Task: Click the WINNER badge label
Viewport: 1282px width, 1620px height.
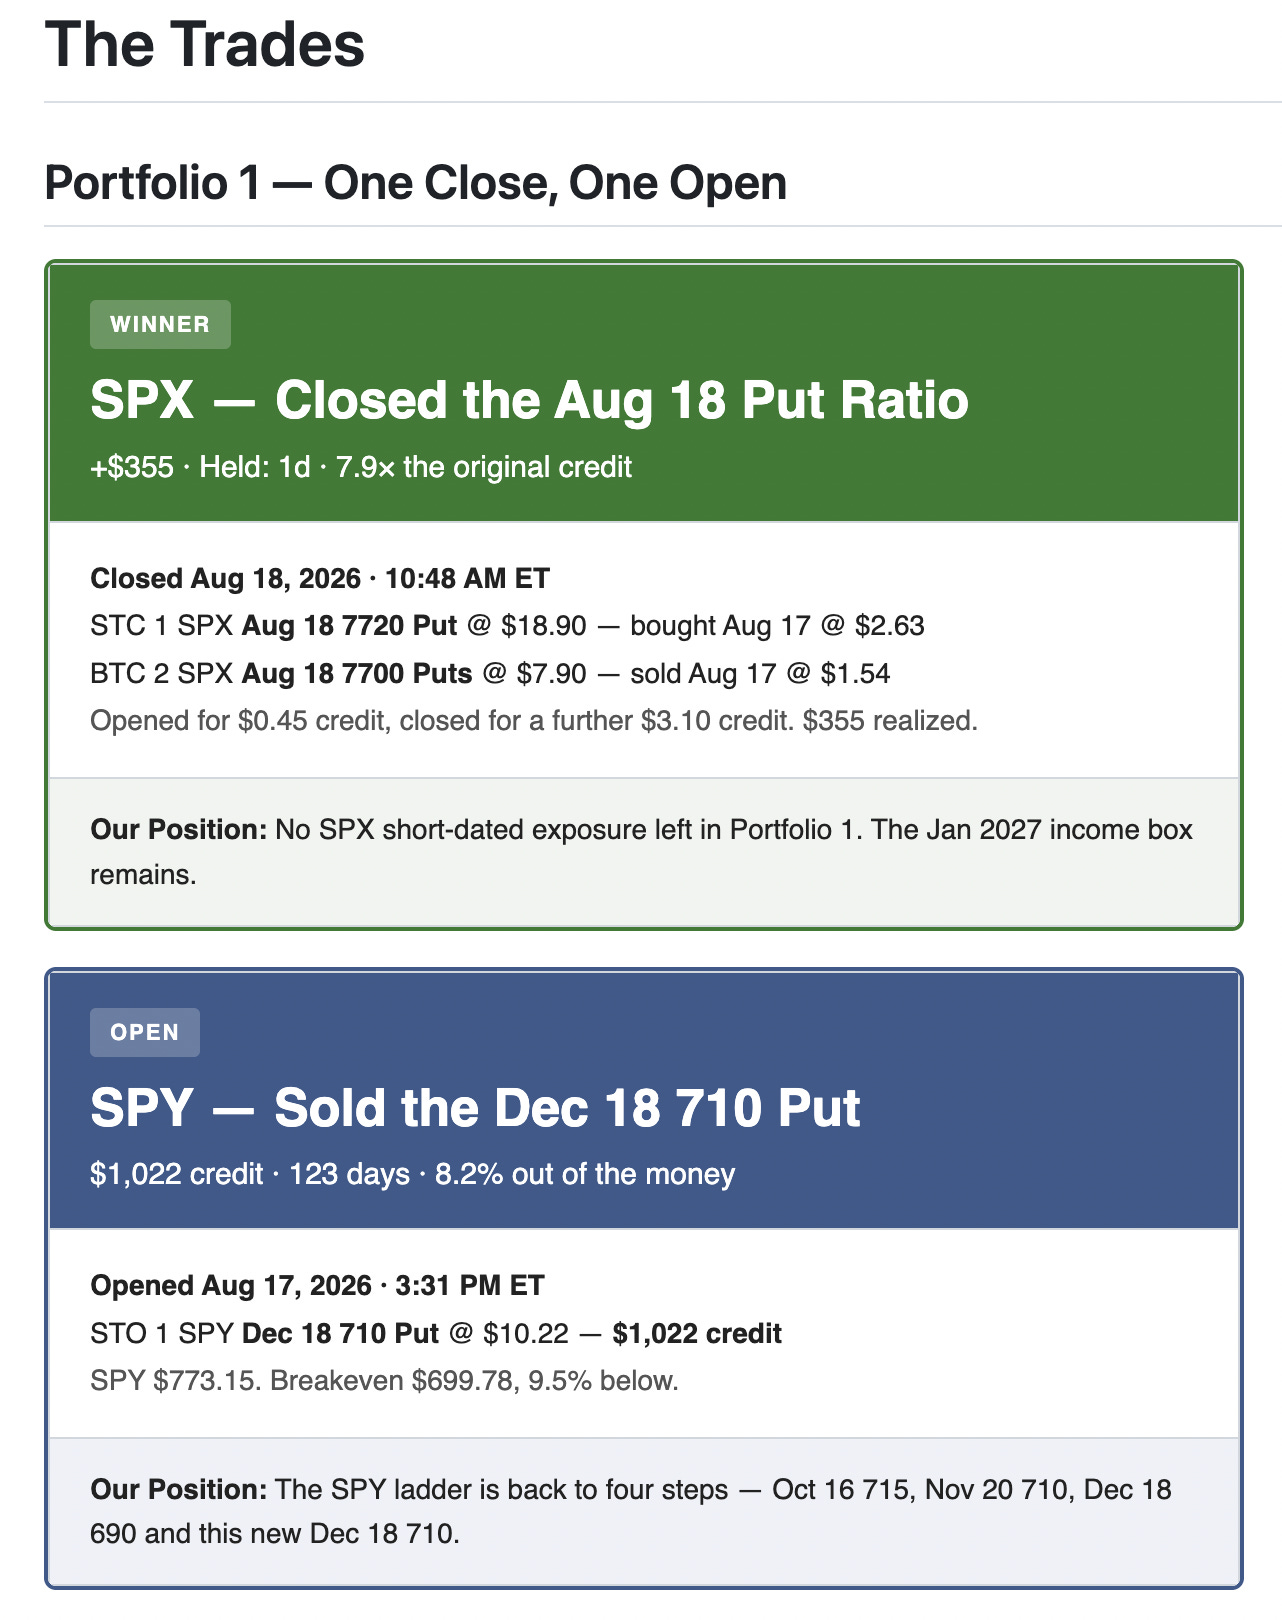Action: (x=160, y=325)
